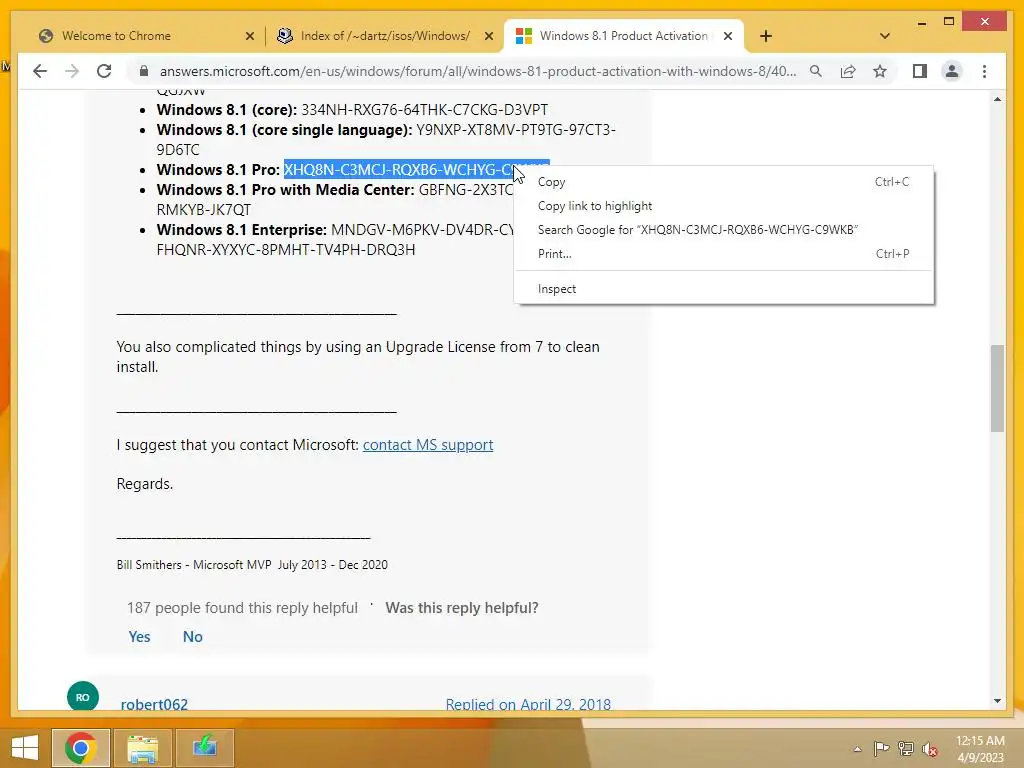Screen dimensions: 1024x768
Task: Open the installer icon in the taskbar
Action: pyautogui.click(x=205, y=747)
